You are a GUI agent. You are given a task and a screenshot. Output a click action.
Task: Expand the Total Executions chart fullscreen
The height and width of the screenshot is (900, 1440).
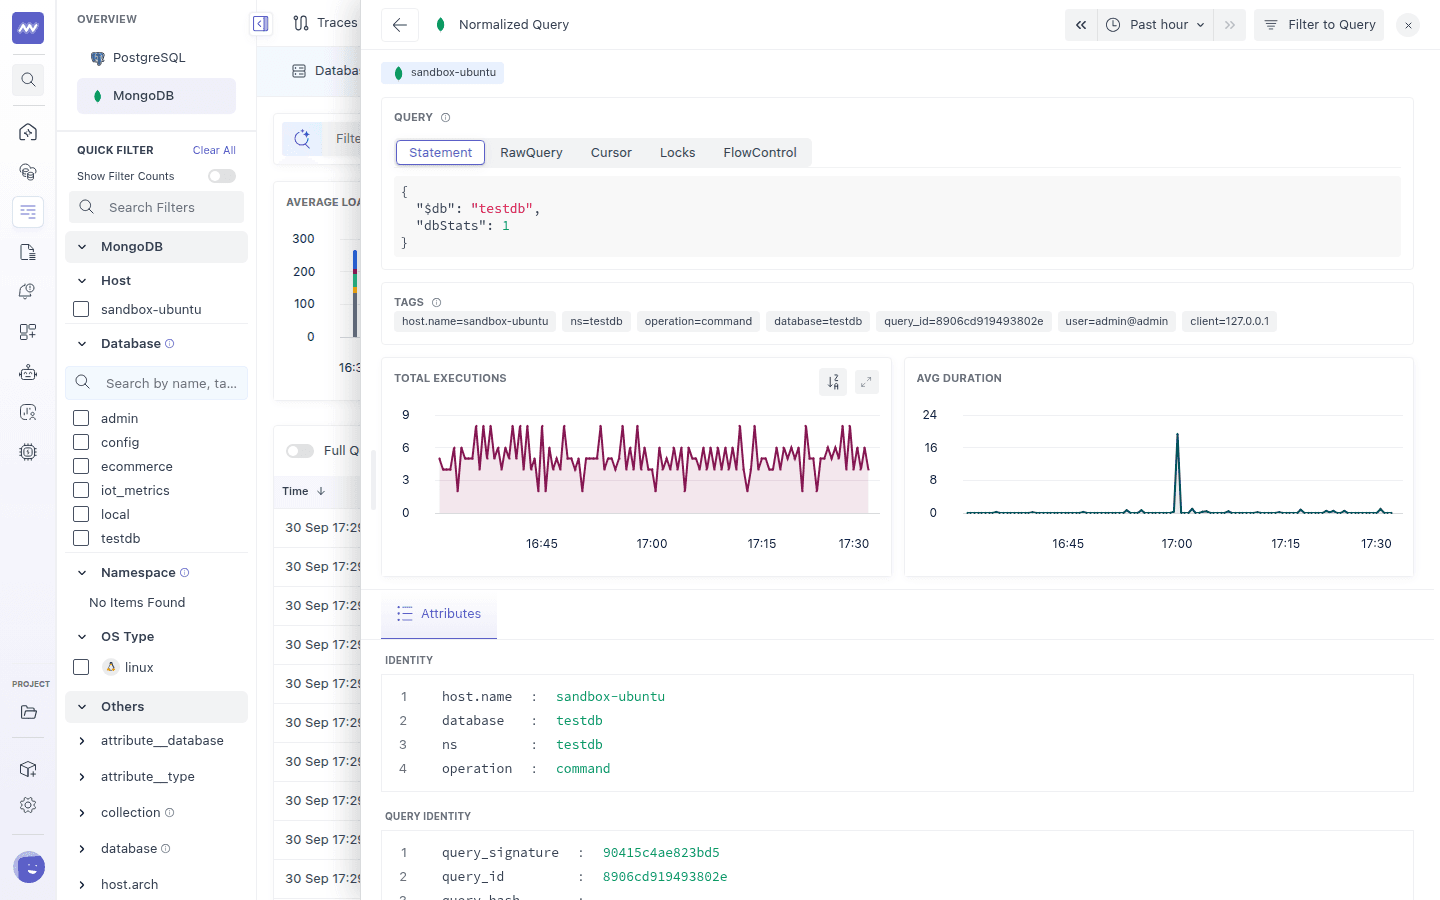867,381
